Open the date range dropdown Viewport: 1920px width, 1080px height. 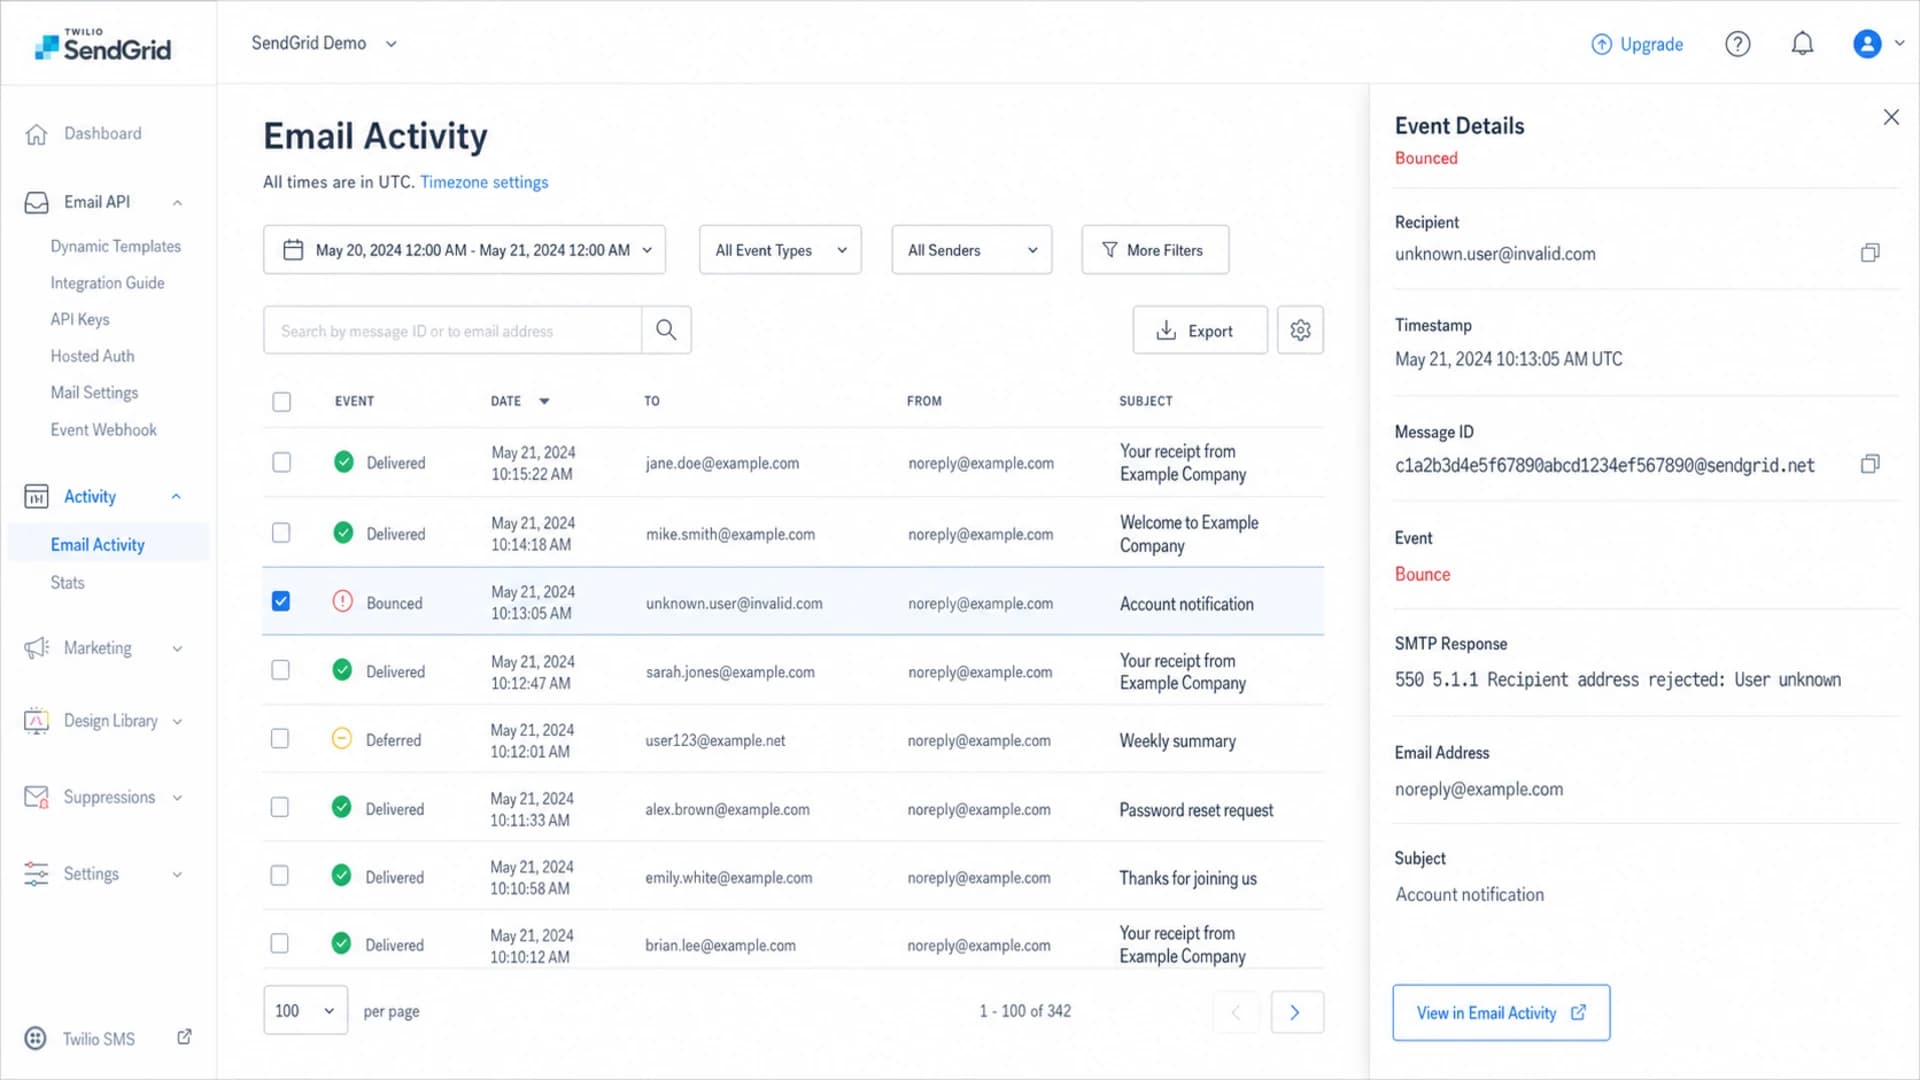[464, 250]
